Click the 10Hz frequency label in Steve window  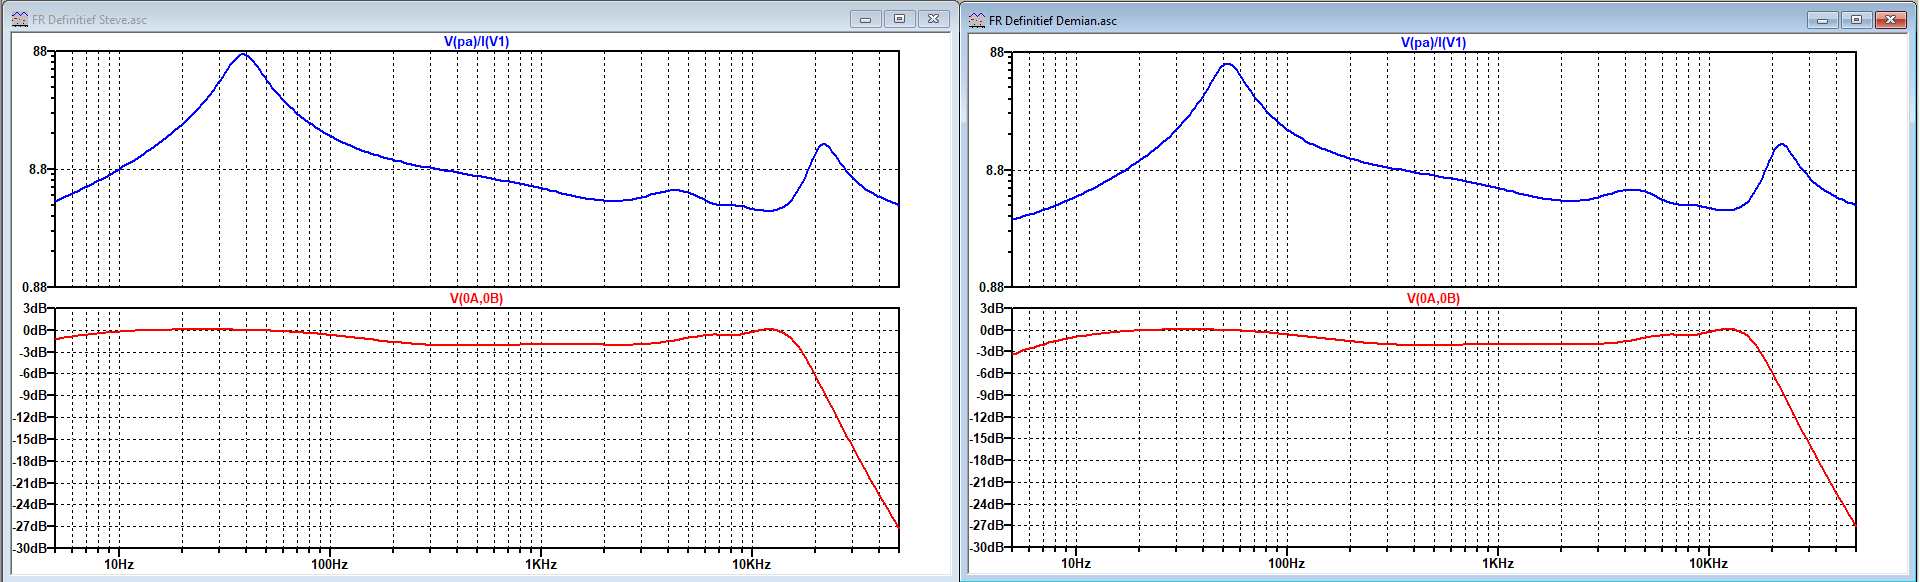119,564
